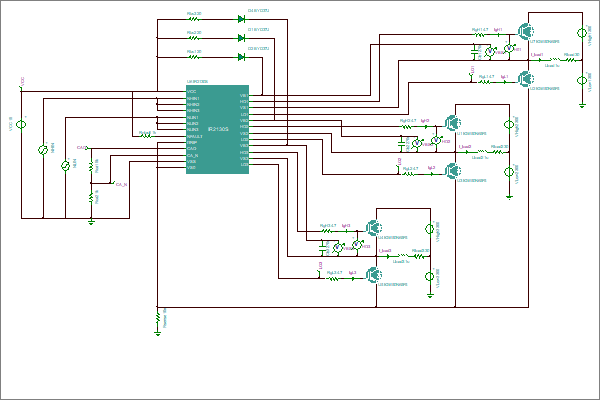600x400 pixels.
Task: Click the VHigh1 voltage source symbol
Action: point(582,33)
